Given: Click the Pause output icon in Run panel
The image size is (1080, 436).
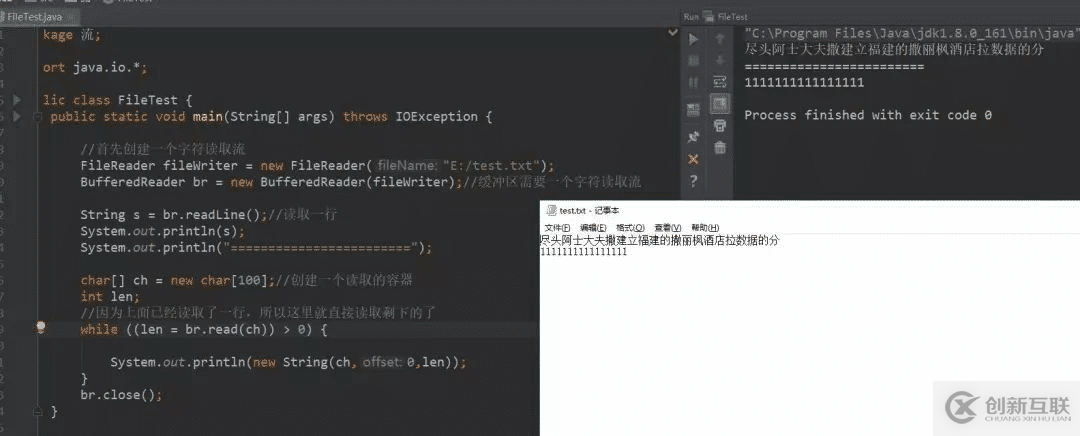Looking at the screenshot, I should click(x=694, y=82).
